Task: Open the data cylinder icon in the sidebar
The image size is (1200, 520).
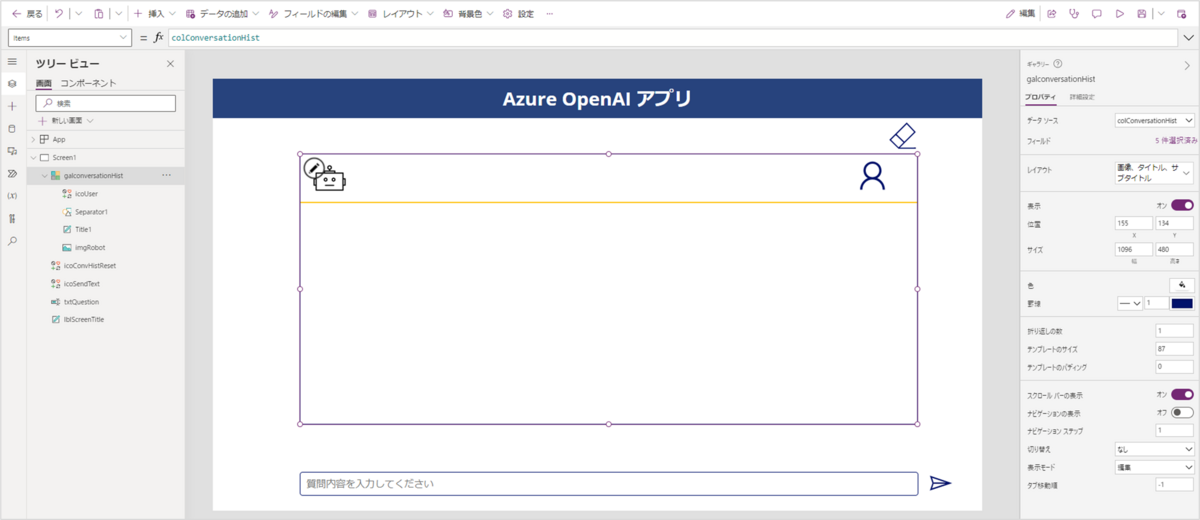Action: click(12, 128)
